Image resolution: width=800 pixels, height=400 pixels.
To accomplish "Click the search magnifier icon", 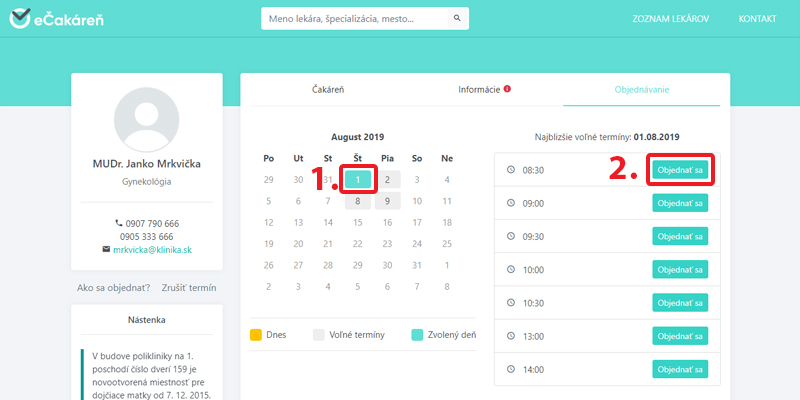I will [457, 19].
